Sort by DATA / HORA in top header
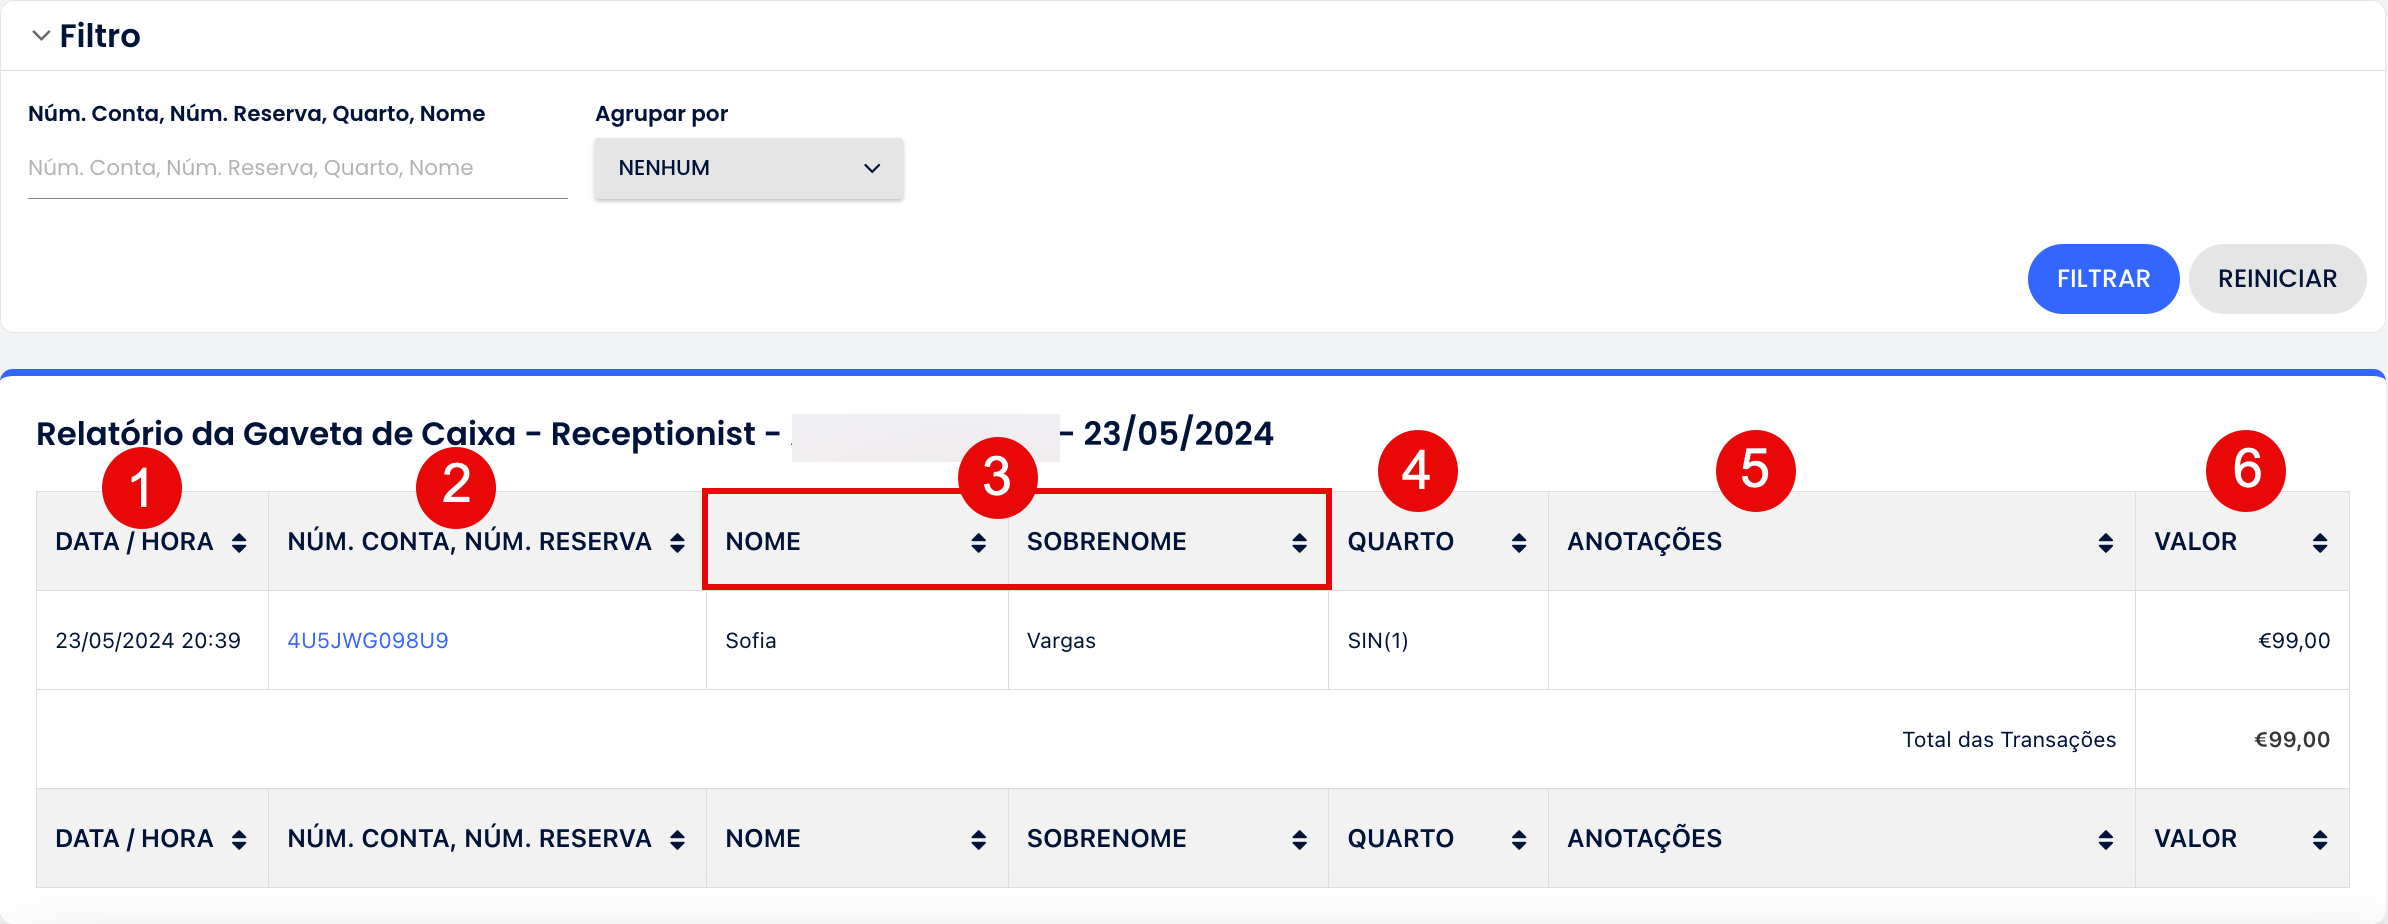 coord(152,541)
